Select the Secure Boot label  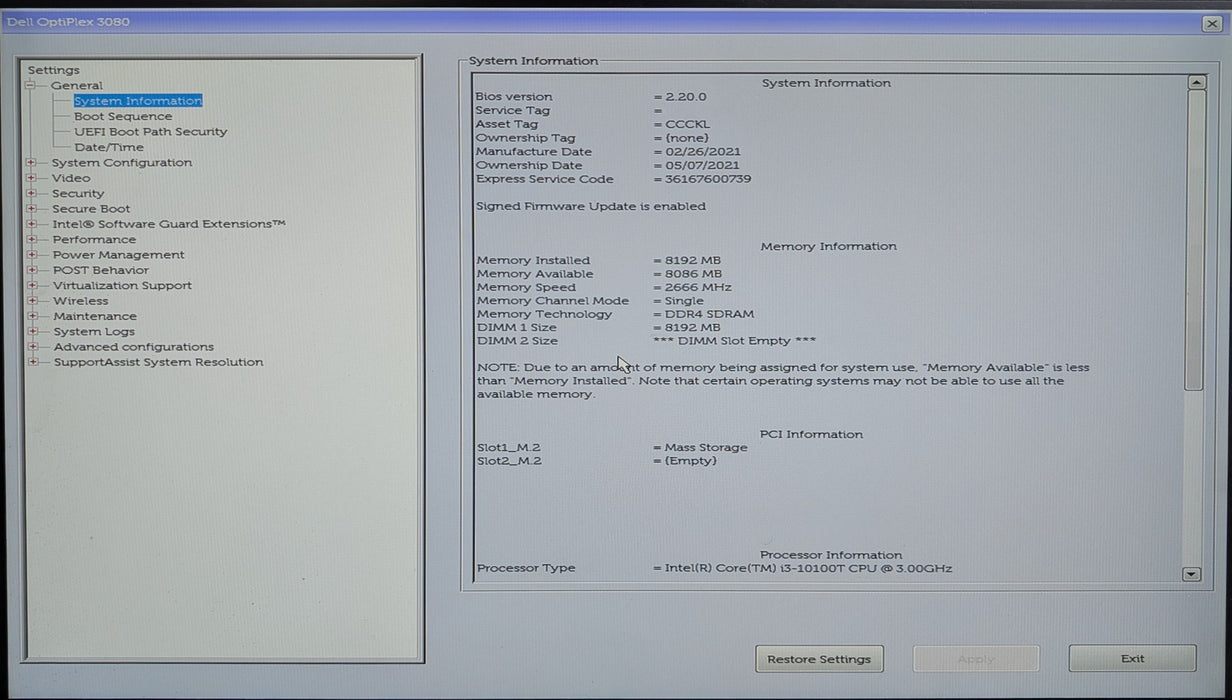[x=91, y=209]
